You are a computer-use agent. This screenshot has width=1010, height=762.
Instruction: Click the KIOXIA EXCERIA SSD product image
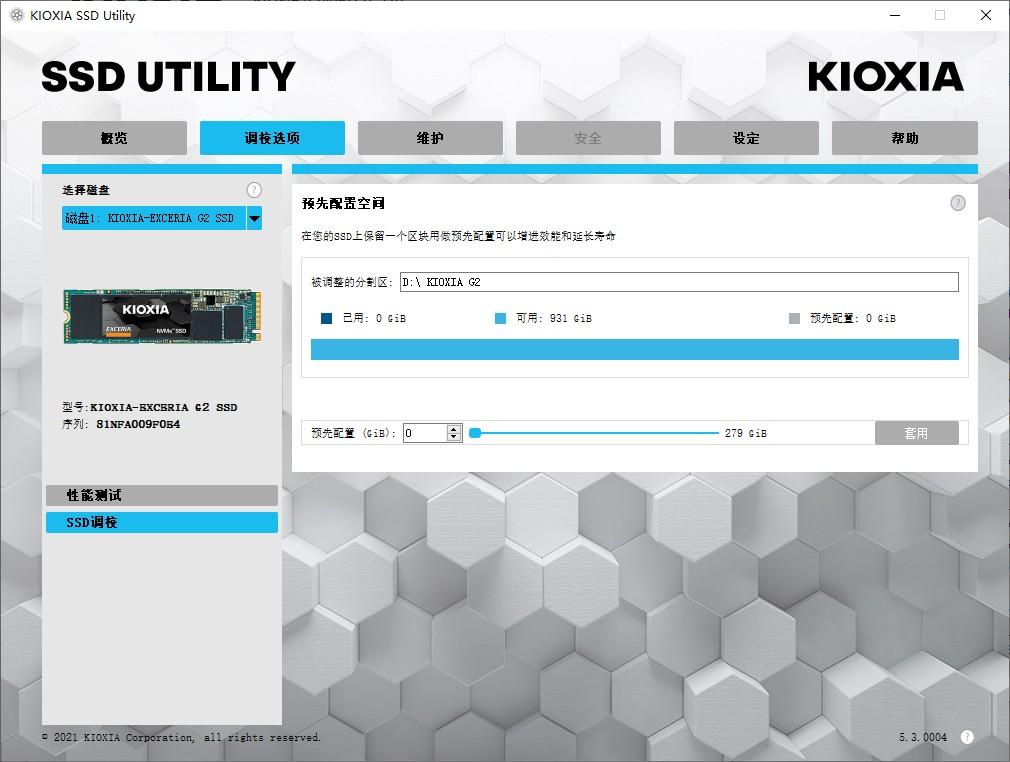pos(162,316)
